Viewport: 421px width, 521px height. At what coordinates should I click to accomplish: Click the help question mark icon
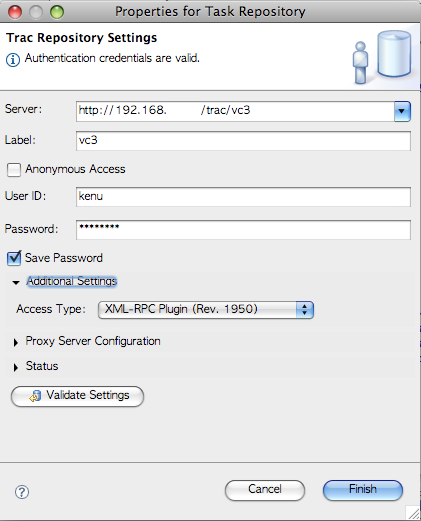tap(22, 492)
